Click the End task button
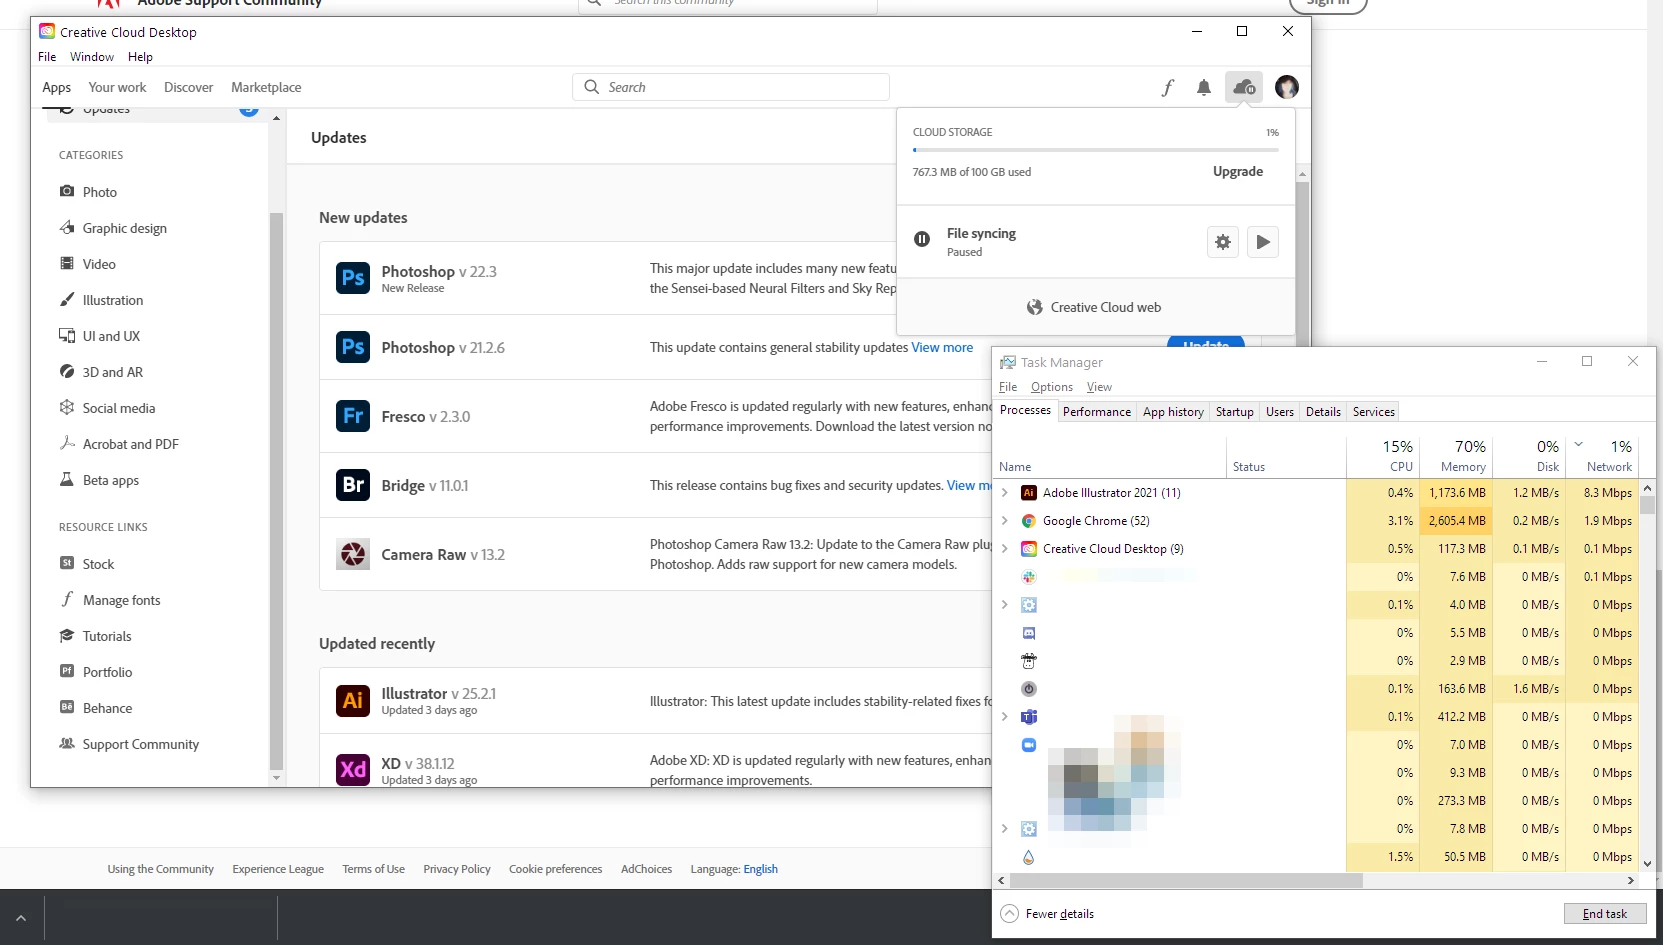1663x945 pixels. click(1605, 914)
